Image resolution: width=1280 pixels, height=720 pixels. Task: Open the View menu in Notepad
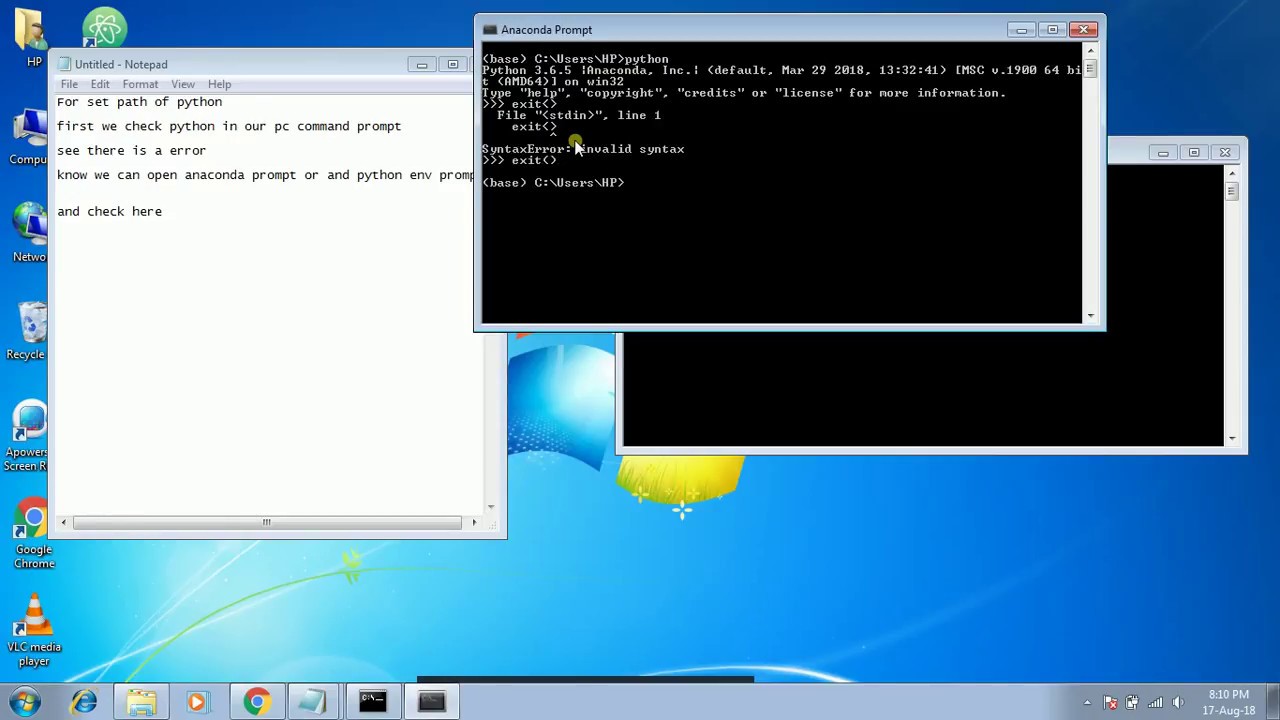pyautogui.click(x=182, y=84)
